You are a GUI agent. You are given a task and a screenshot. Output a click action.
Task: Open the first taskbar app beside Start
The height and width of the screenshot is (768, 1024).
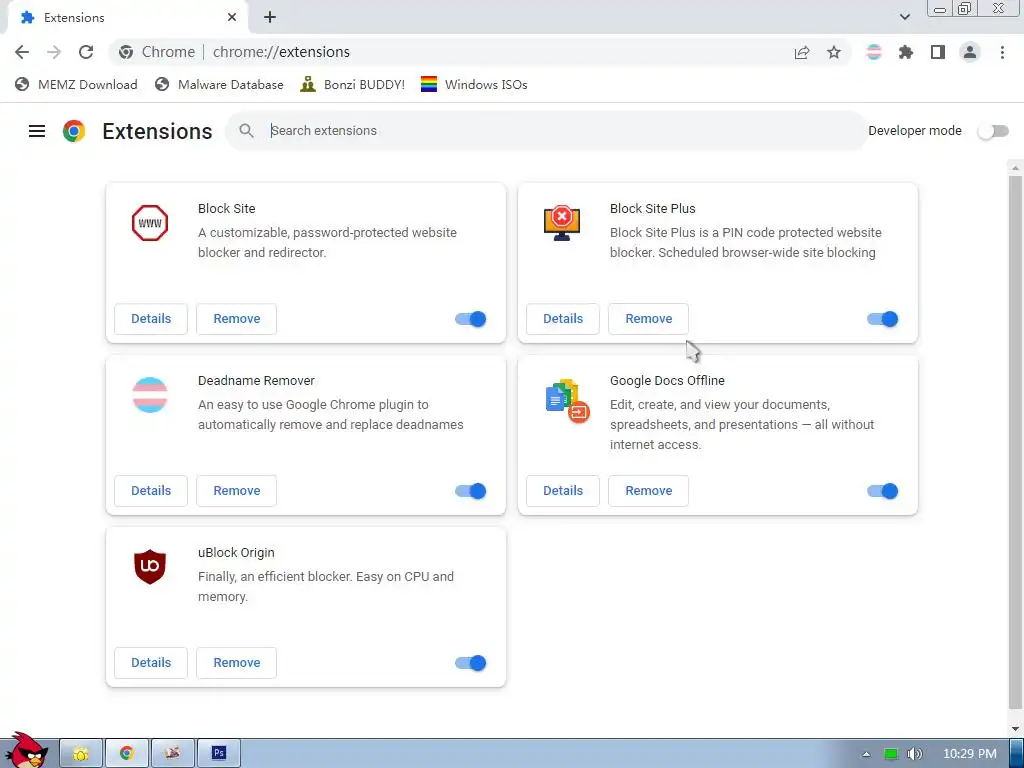(81, 754)
